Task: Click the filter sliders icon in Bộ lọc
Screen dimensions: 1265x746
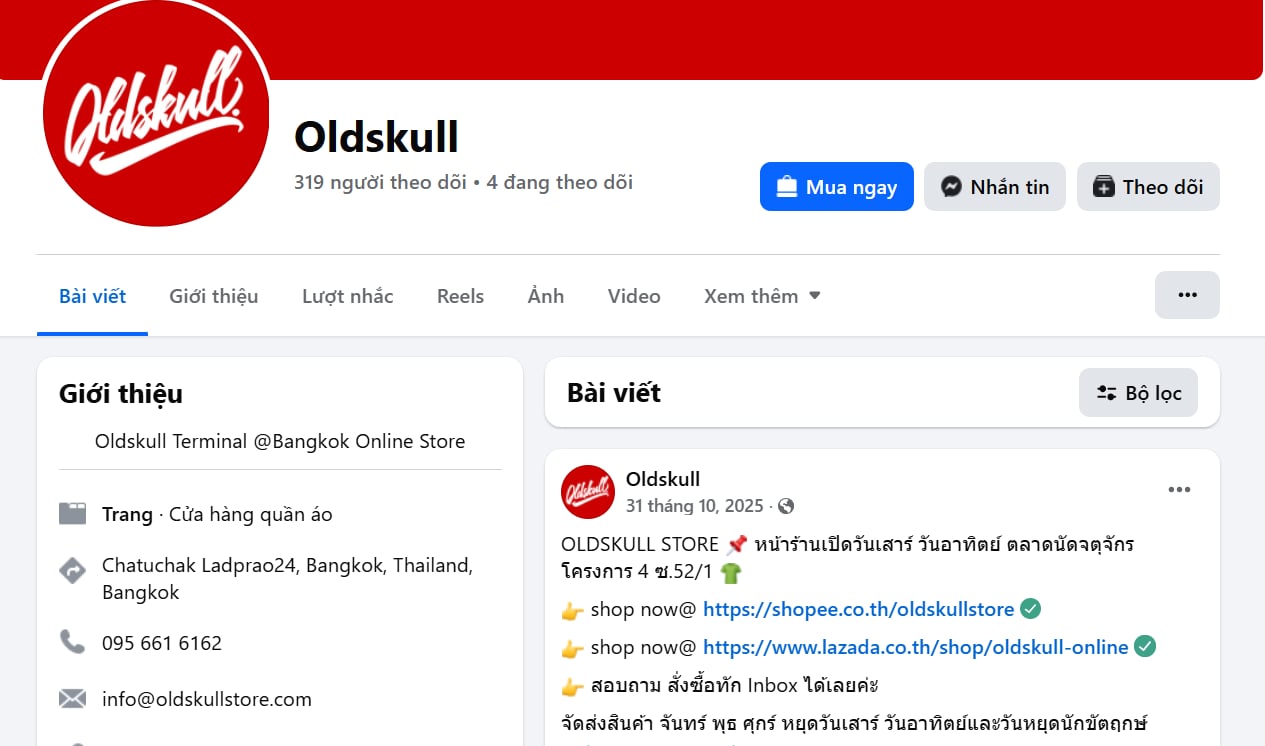Action: 1106,393
